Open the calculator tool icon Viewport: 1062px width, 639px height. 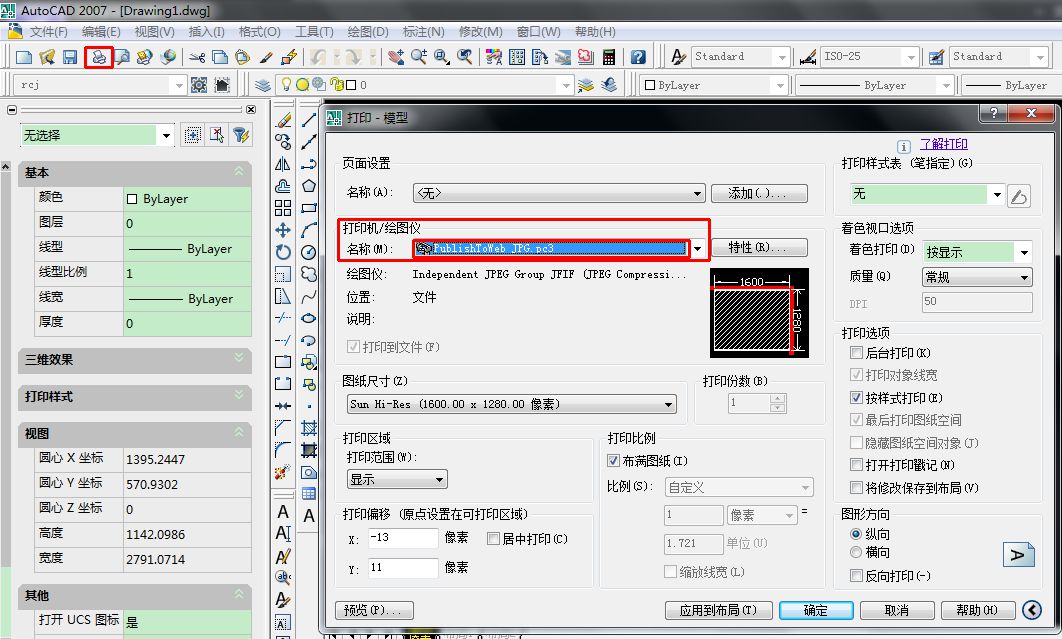click(x=608, y=57)
